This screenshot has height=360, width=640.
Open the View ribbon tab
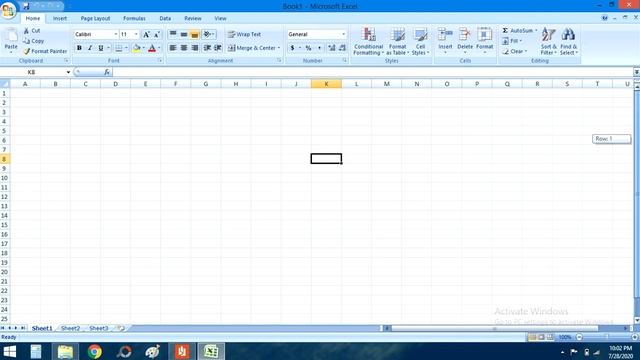pos(220,18)
